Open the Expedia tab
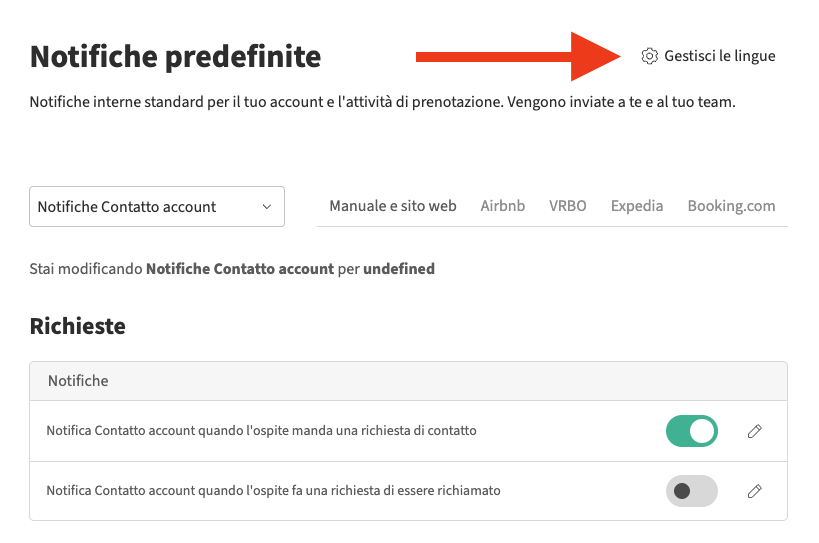The width and height of the screenshot is (819, 543). click(637, 206)
